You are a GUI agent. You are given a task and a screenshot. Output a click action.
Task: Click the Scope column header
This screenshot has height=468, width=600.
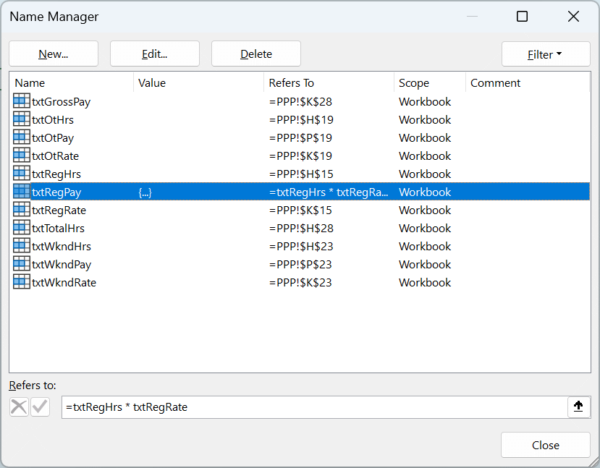[x=428, y=83]
